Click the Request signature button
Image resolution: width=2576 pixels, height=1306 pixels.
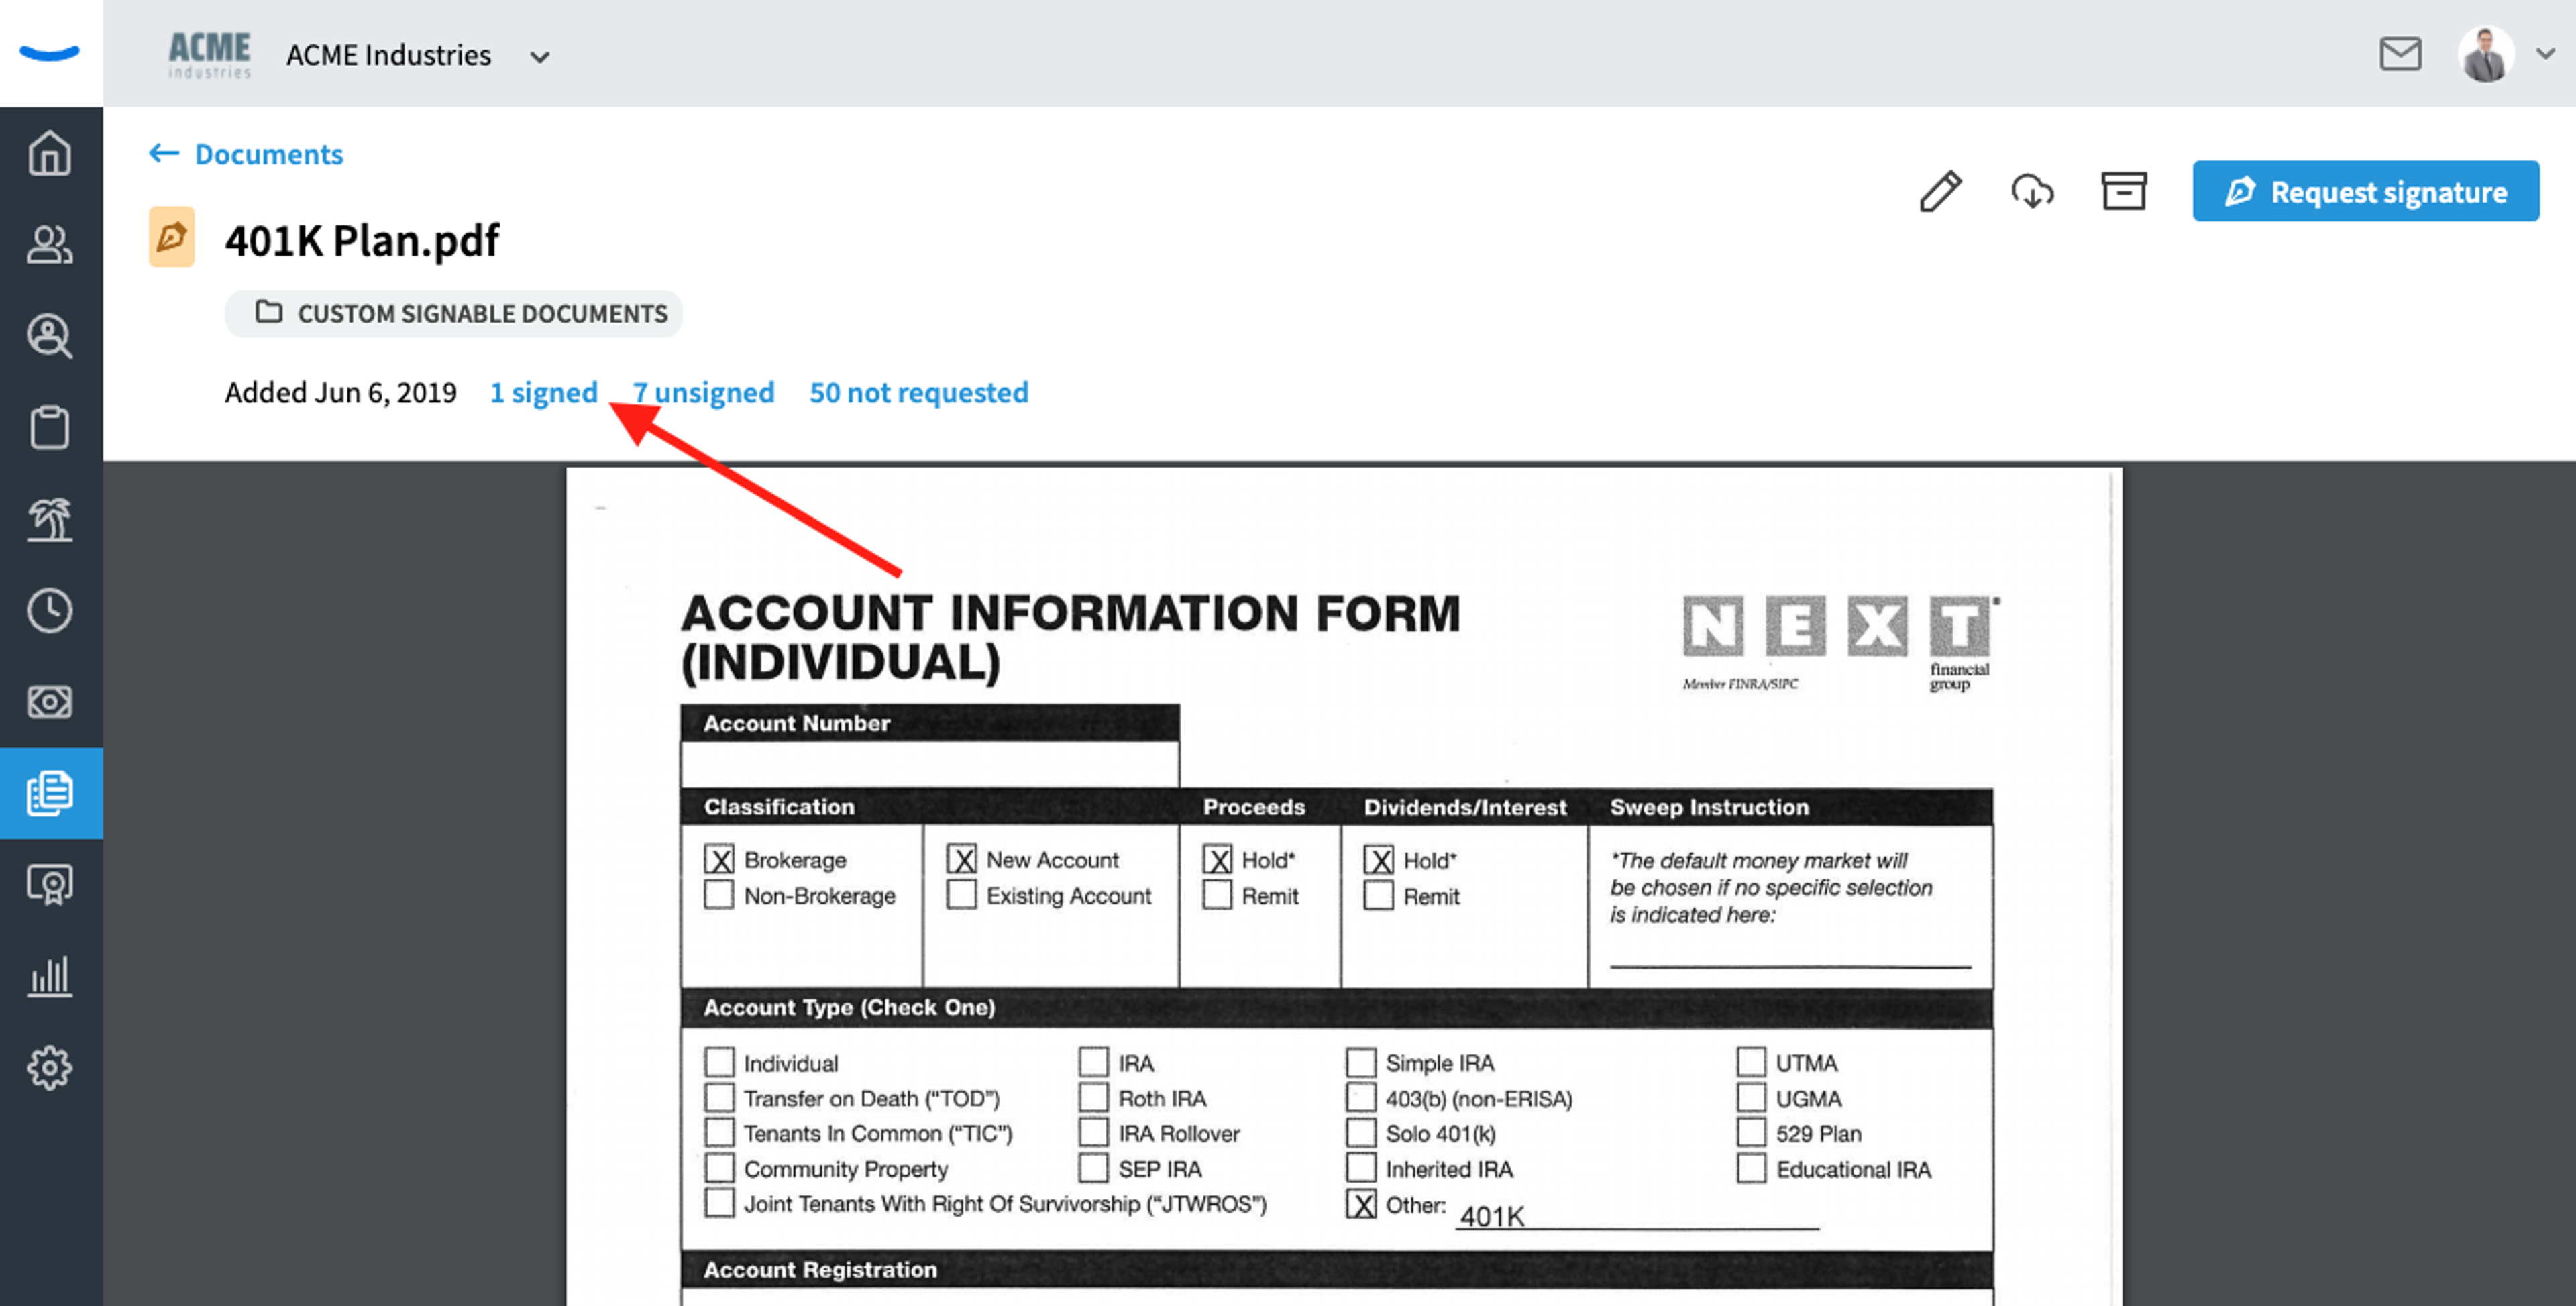click(x=2365, y=191)
